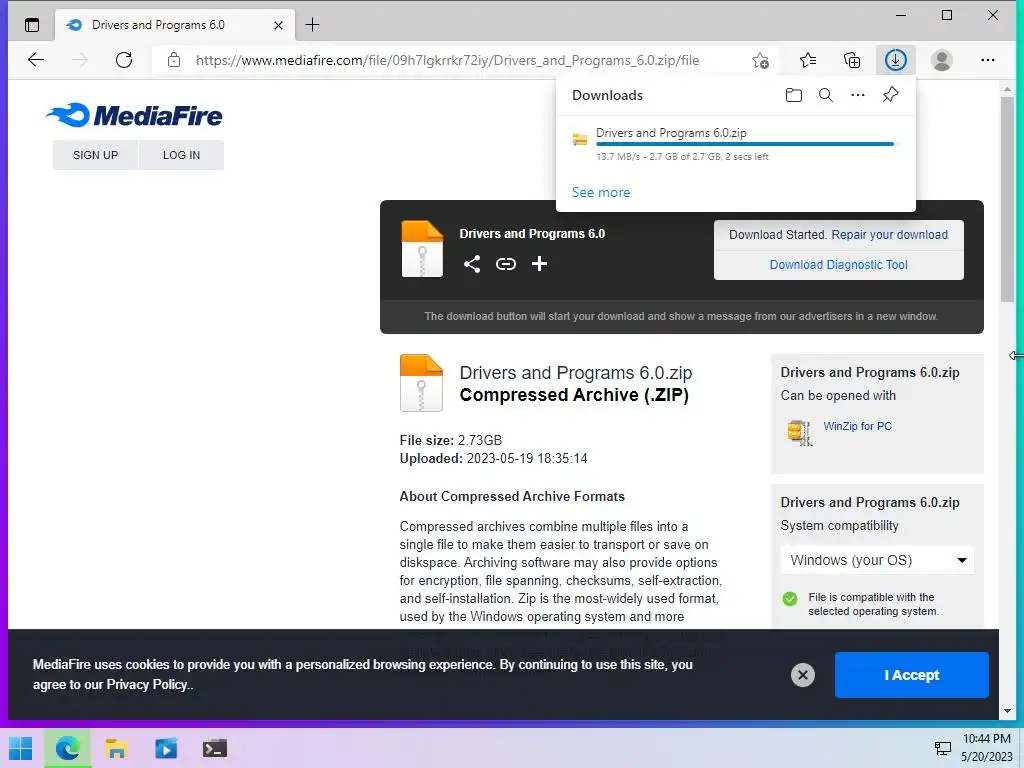
Task: Add this page to favorites
Action: click(x=760, y=60)
